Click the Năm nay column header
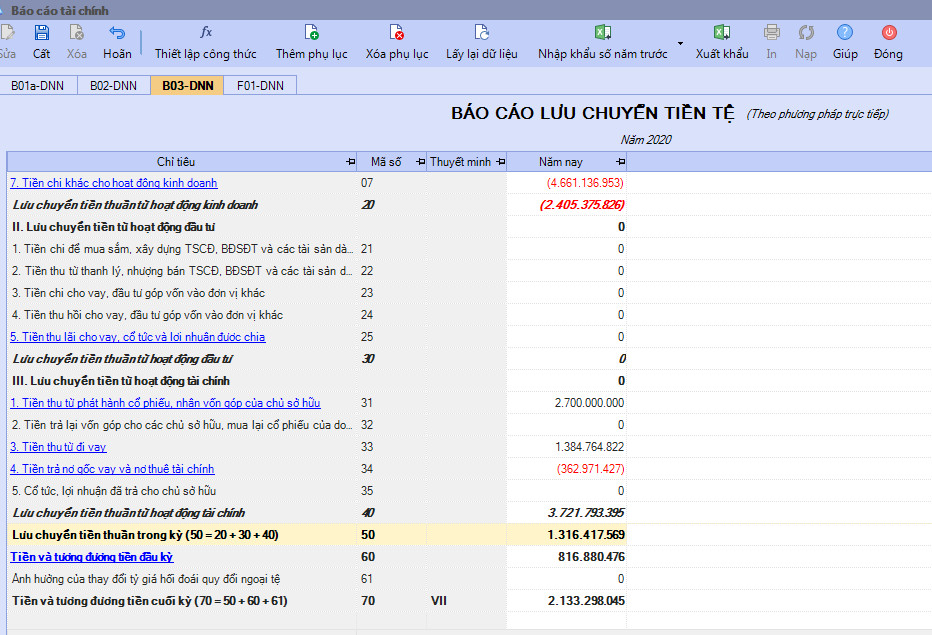The height and width of the screenshot is (635, 932). click(566, 162)
